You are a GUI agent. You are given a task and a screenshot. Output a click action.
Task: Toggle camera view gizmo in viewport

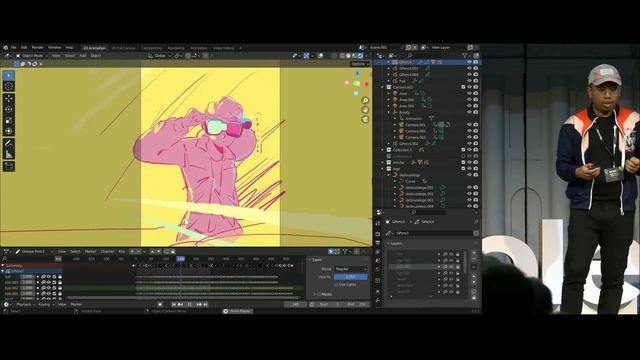[x=365, y=119]
